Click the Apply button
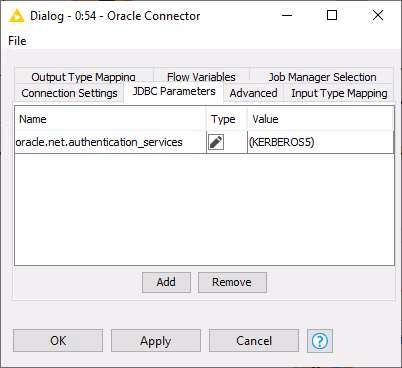 click(156, 341)
